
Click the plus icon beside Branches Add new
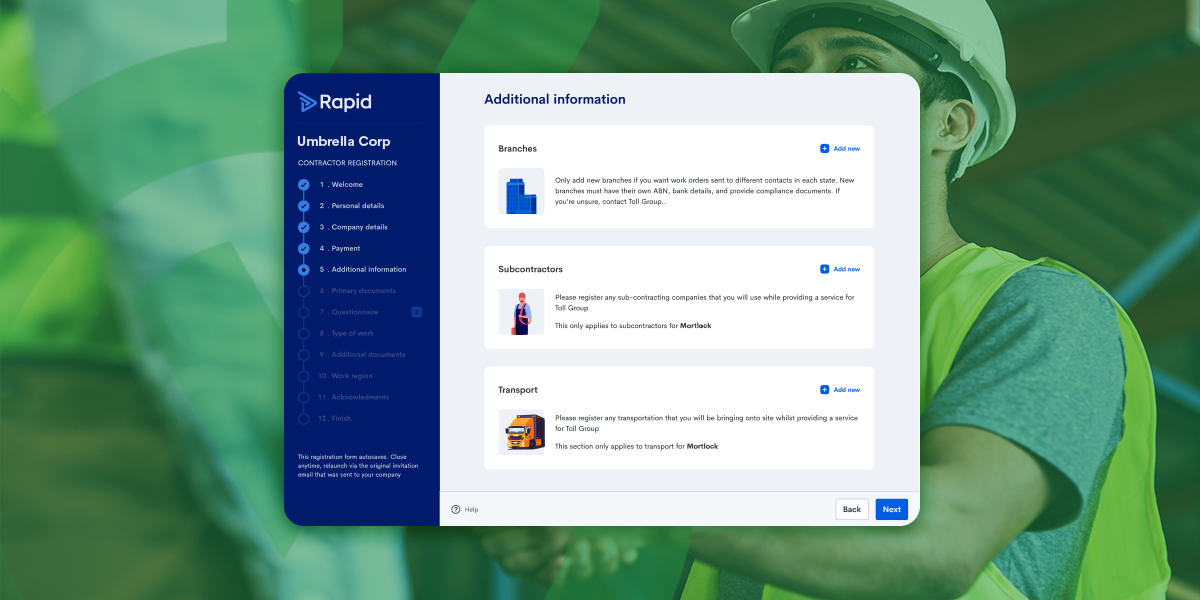pos(824,148)
